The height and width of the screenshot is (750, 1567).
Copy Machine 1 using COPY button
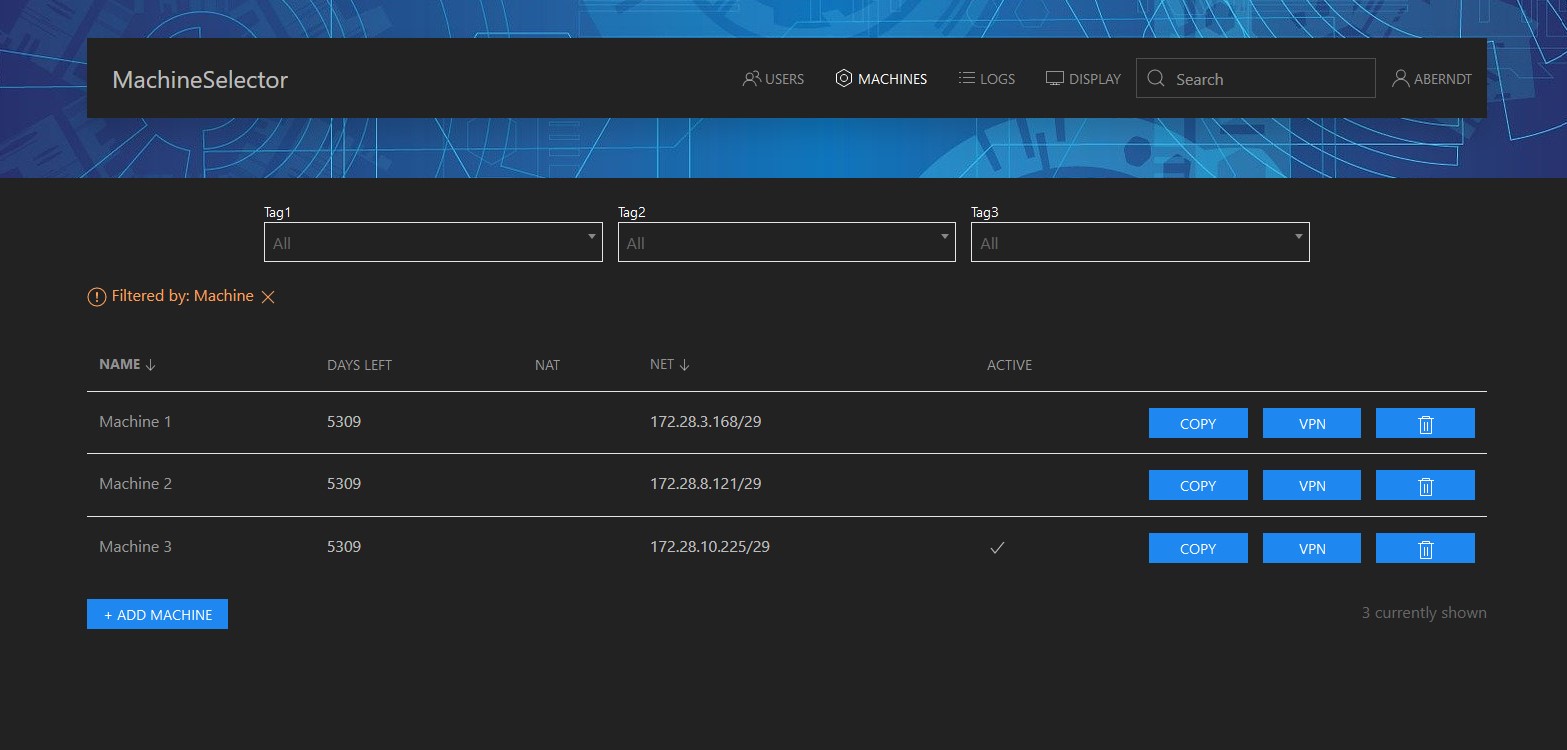click(1197, 424)
